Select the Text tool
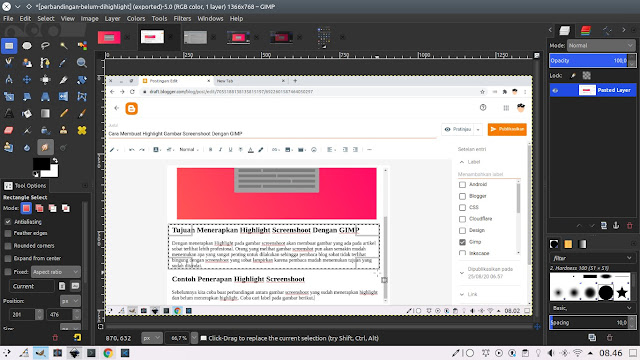The height and width of the screenshot is (360, 640). pos(9,113)
